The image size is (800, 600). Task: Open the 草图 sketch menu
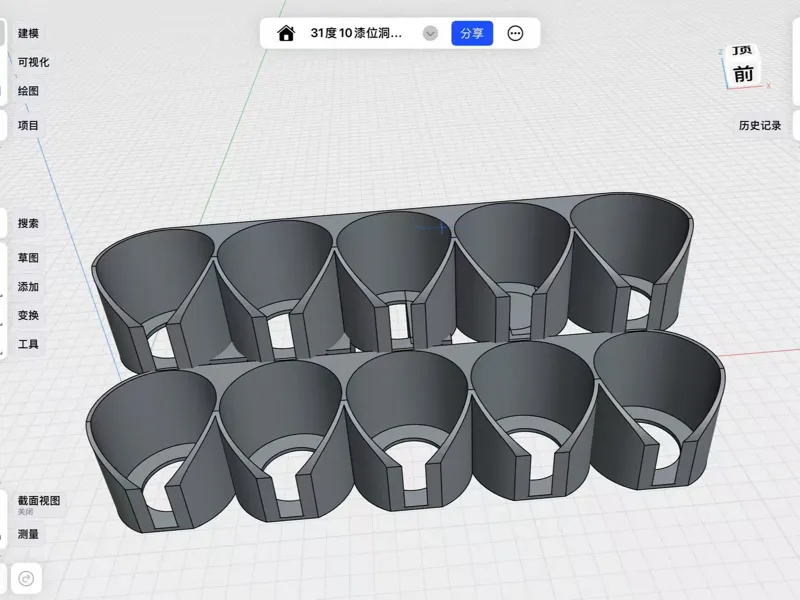pyautogui.click(x=28, y=258)
